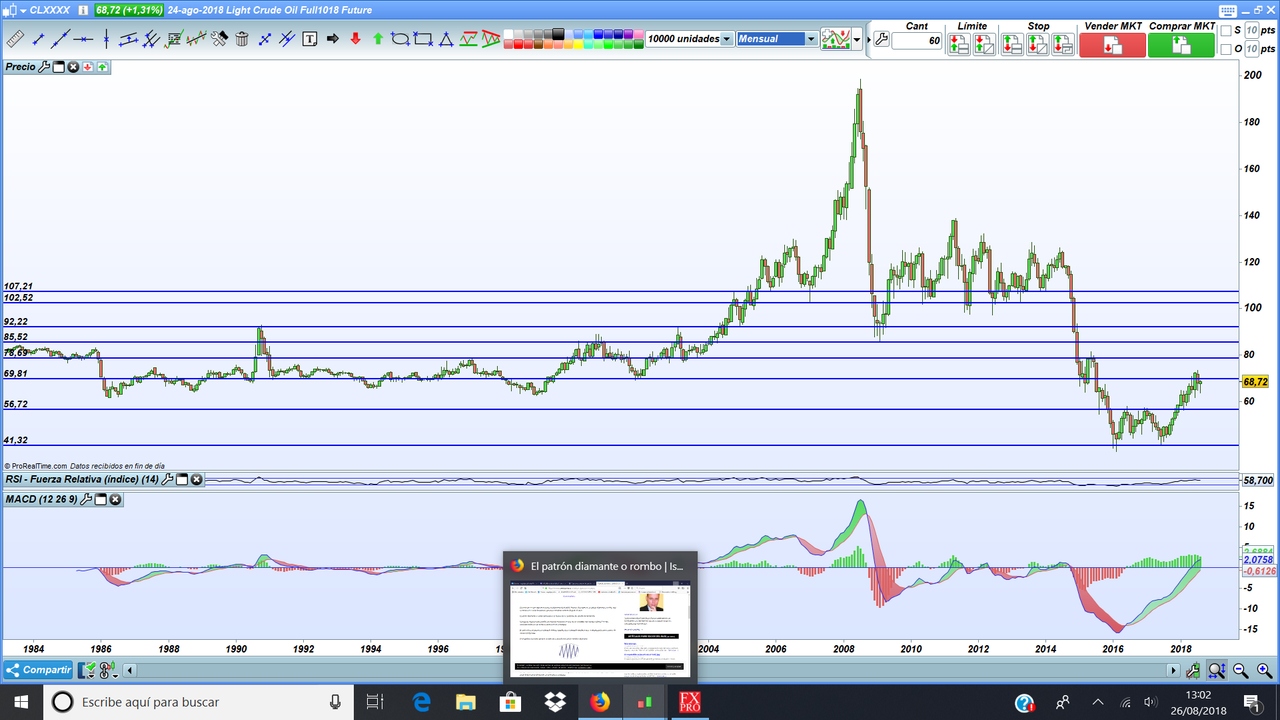
Task: Select the segment line drawing tool
Action: [38, 40]
